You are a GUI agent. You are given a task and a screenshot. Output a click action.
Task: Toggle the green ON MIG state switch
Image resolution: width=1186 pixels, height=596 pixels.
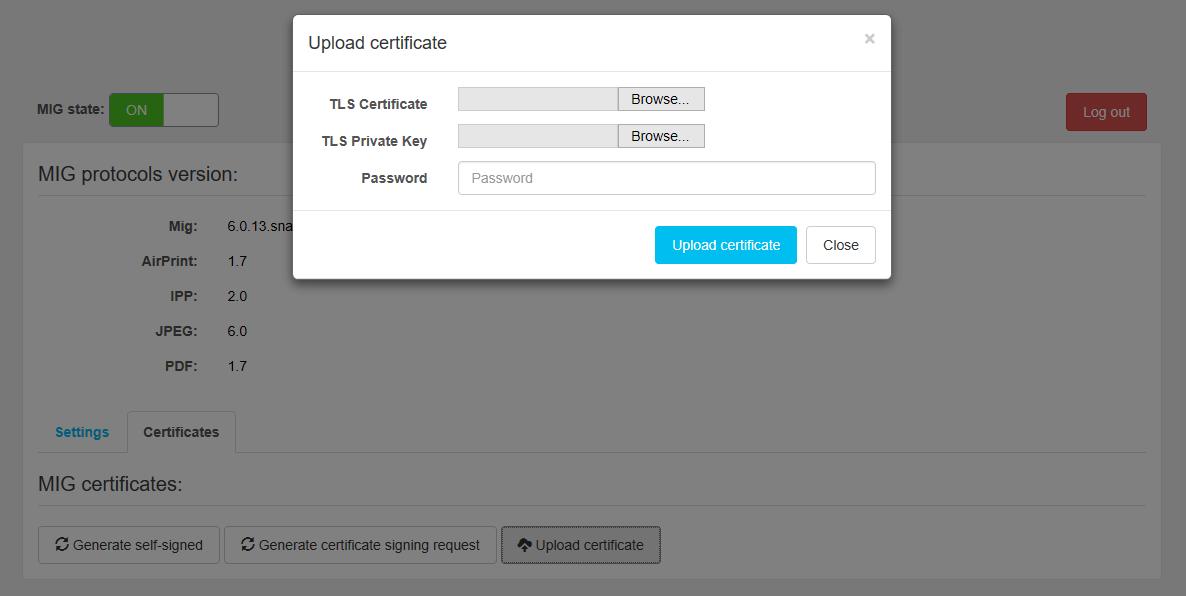(137, 110)
